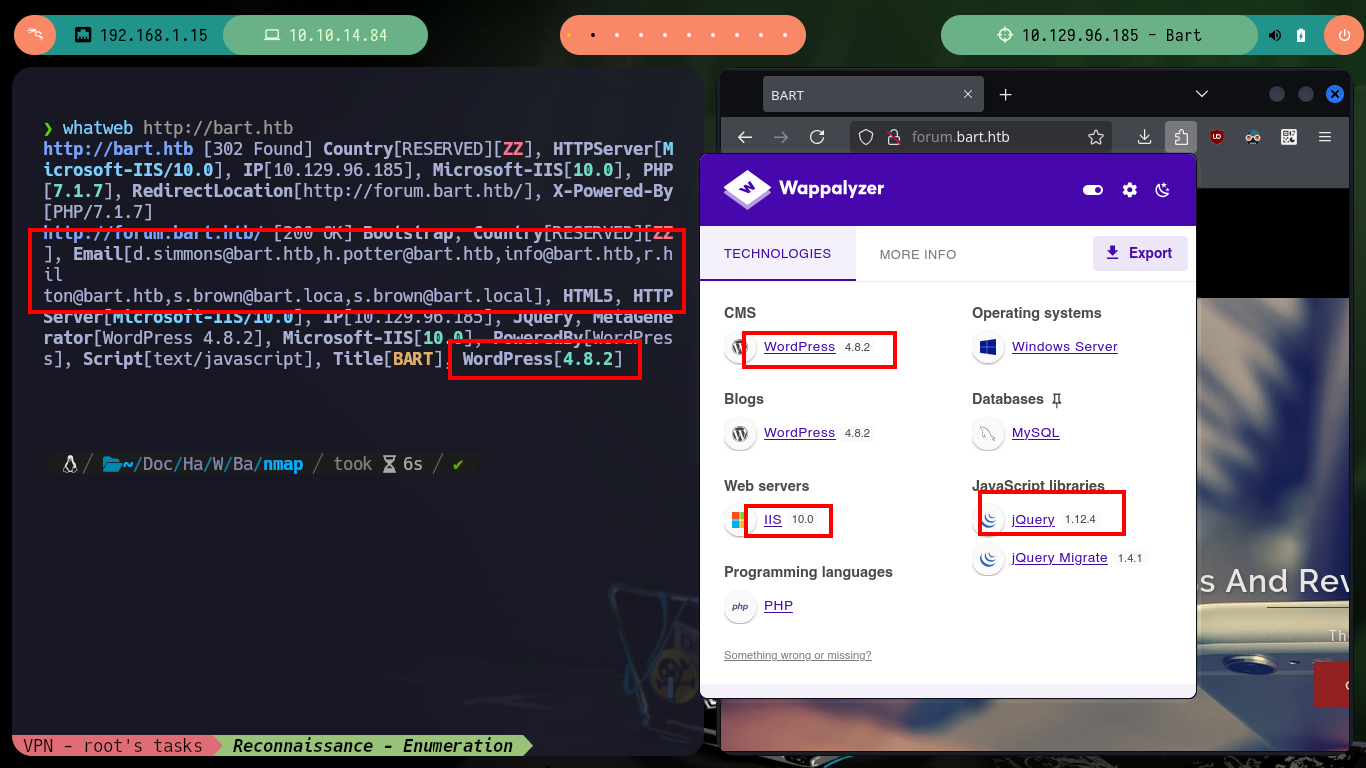Open the PHP programming language link
1366x768 pixels.
[778, 606]
